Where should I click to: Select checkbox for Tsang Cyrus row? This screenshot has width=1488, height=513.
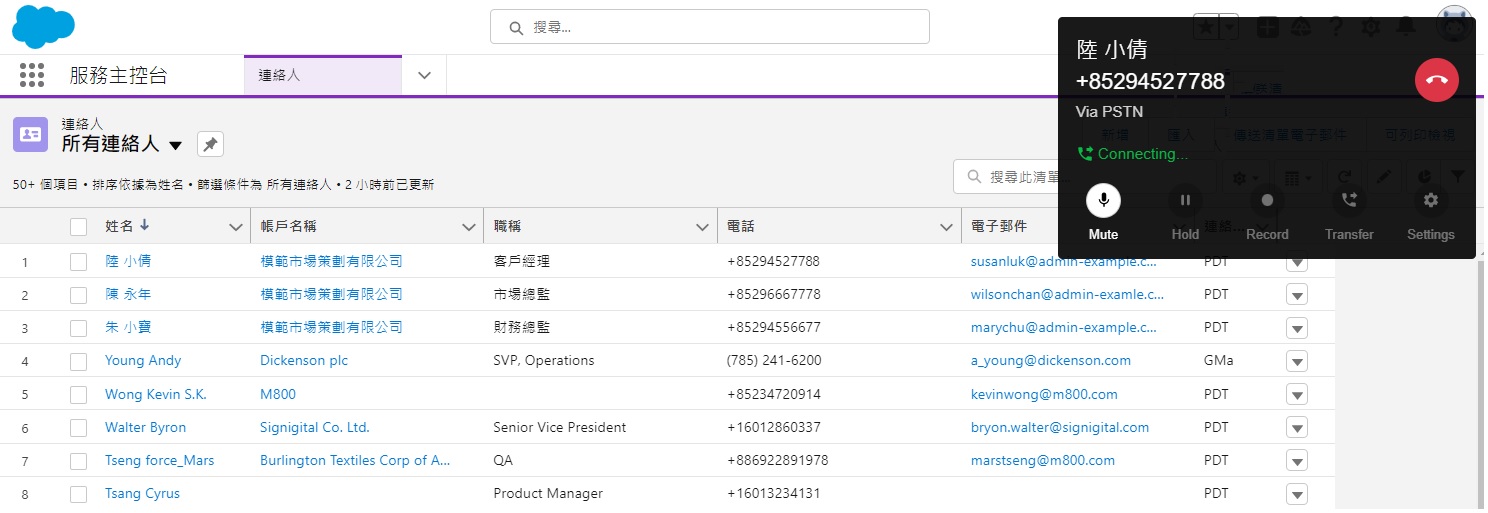pyautogui.click(x=78, y=494)
